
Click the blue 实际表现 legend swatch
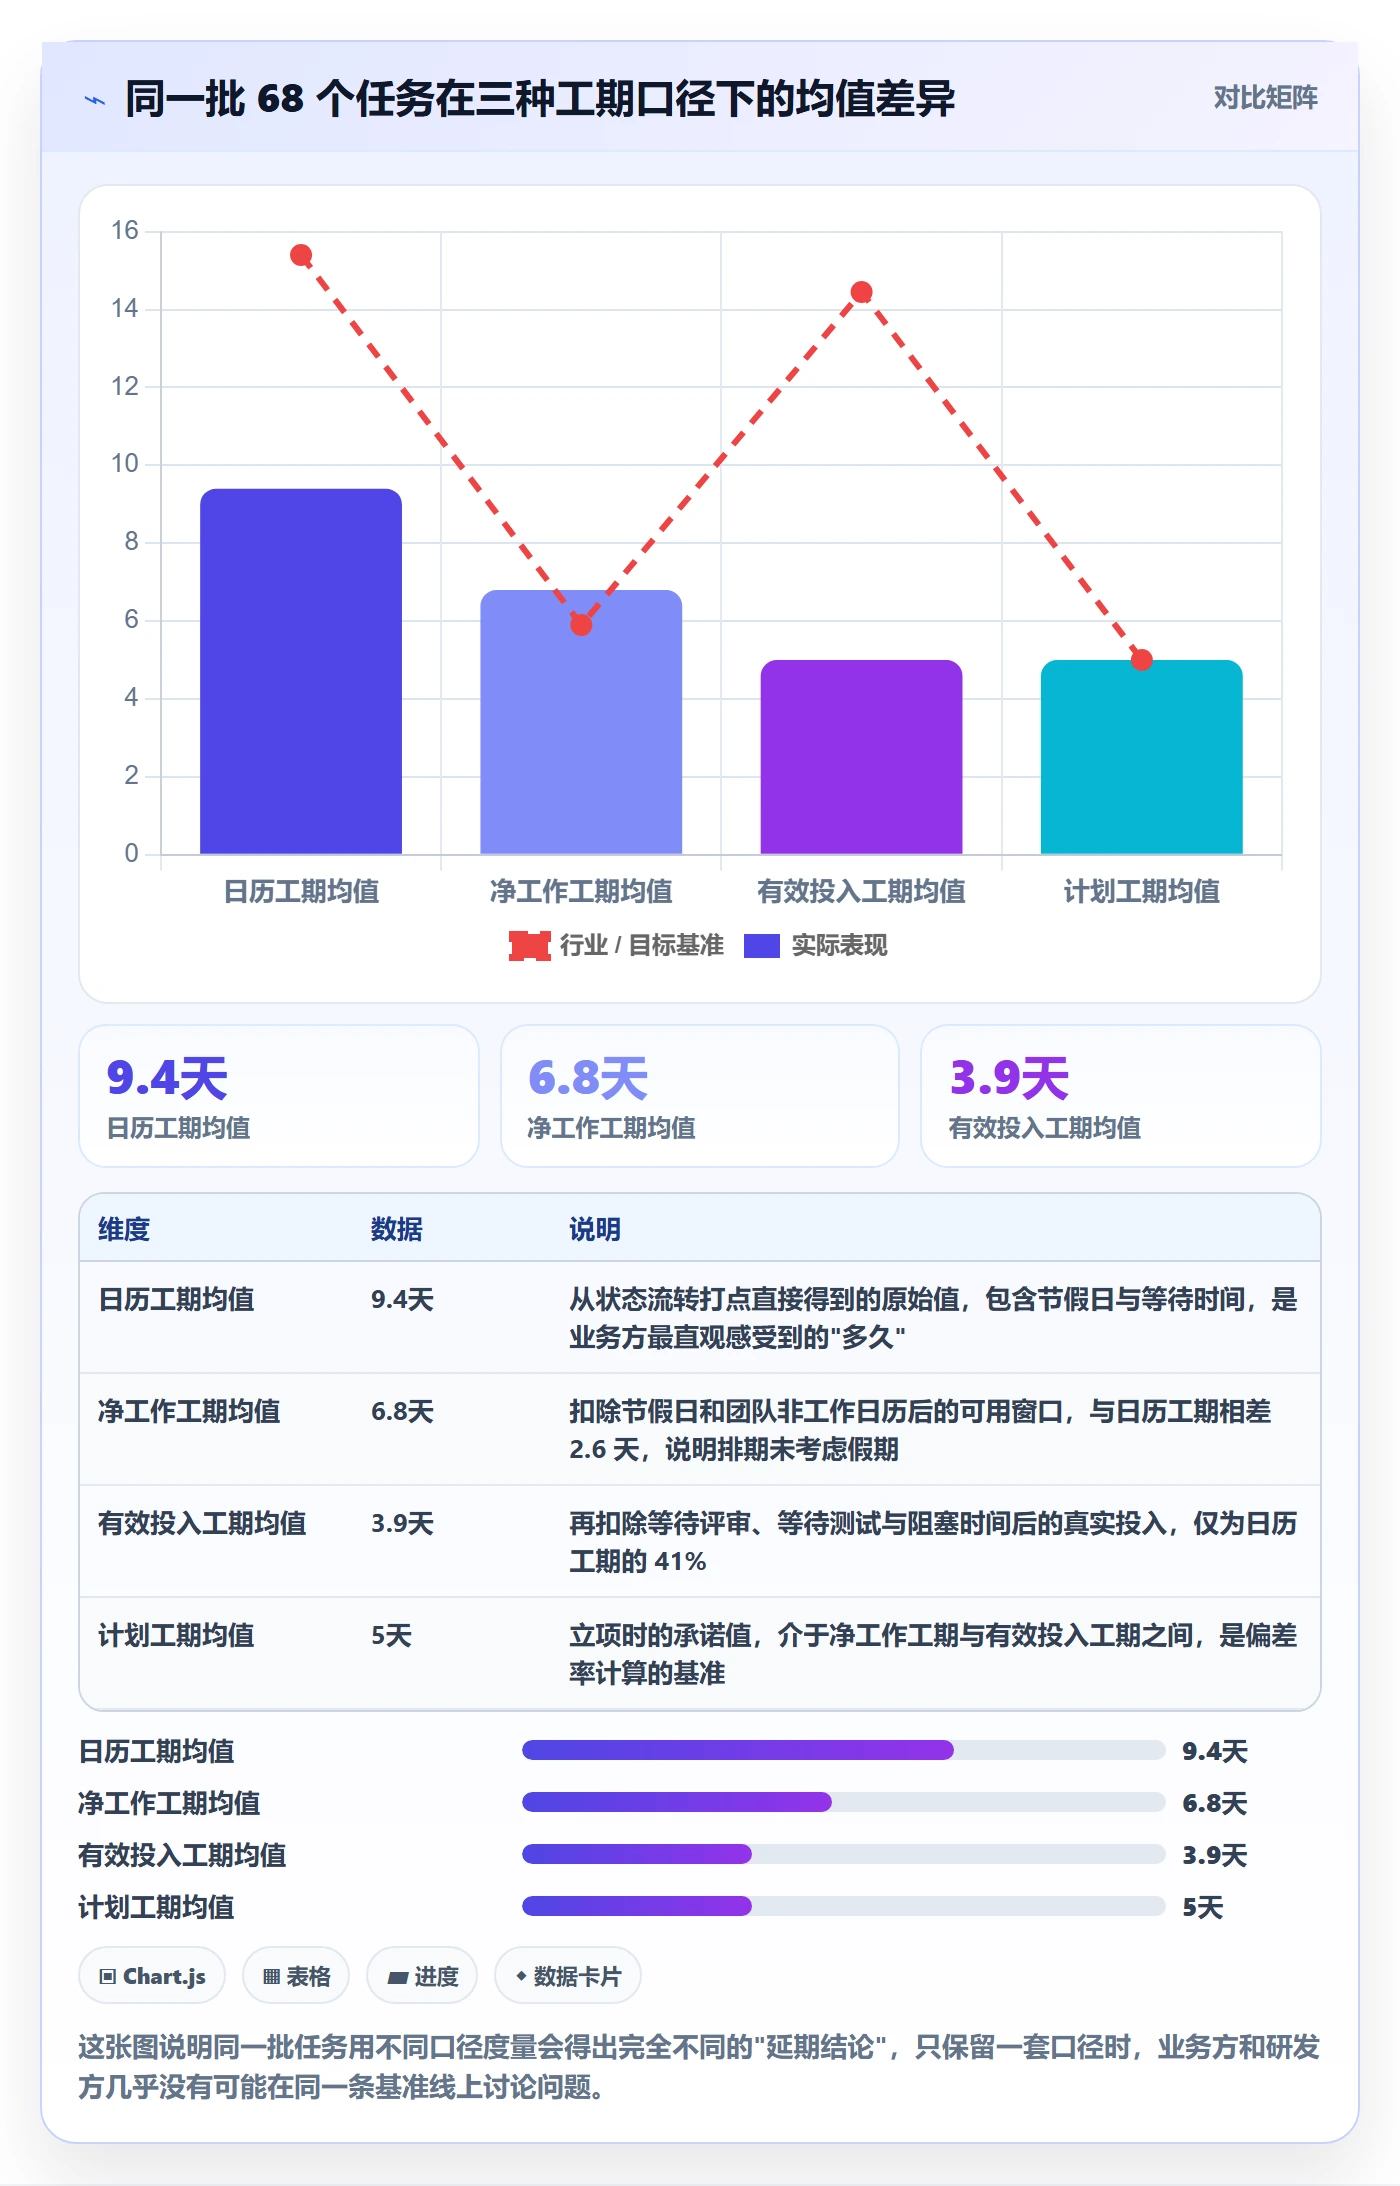[x=761, y=945]
